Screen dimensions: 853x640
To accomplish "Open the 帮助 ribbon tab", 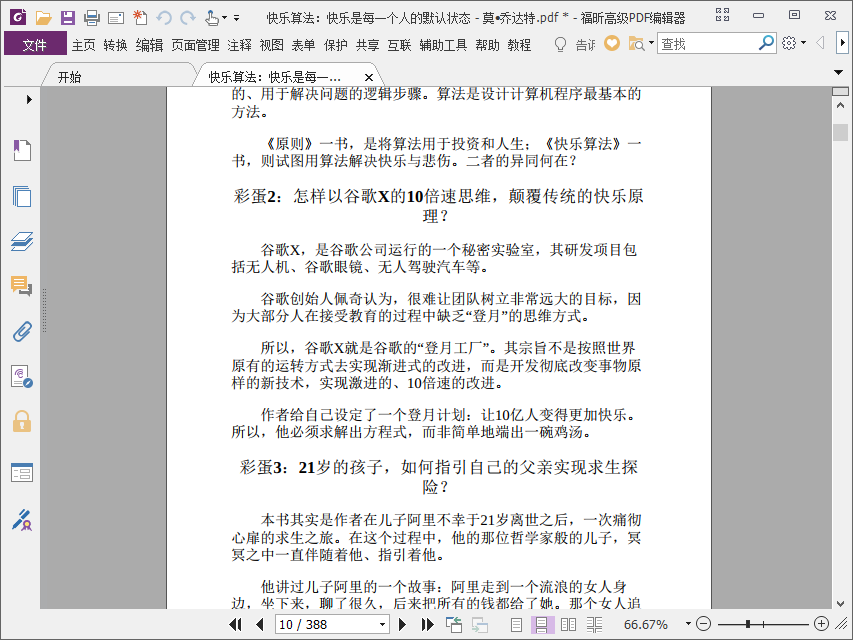I will 487,45.
